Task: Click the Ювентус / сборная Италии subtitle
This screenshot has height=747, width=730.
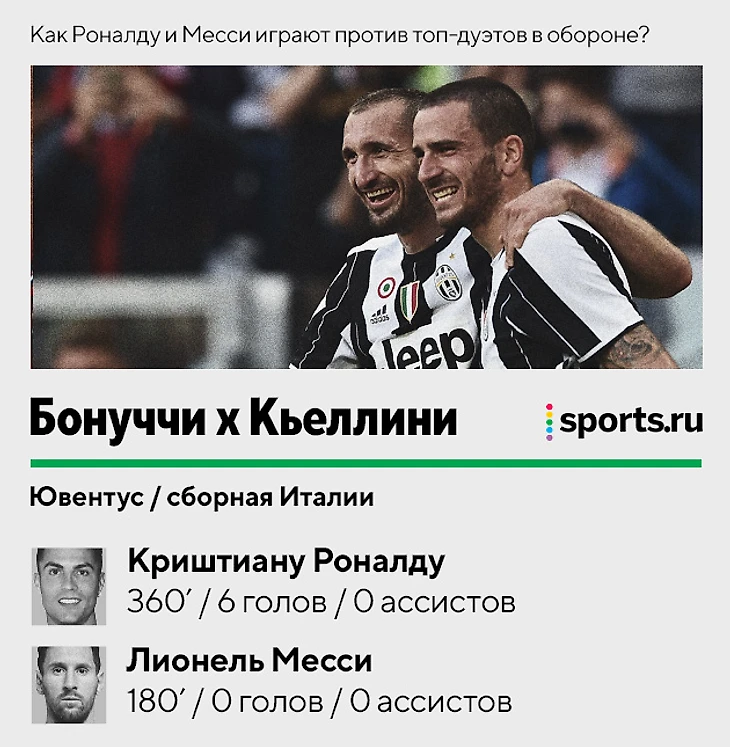Action: [x=202, y=498]
